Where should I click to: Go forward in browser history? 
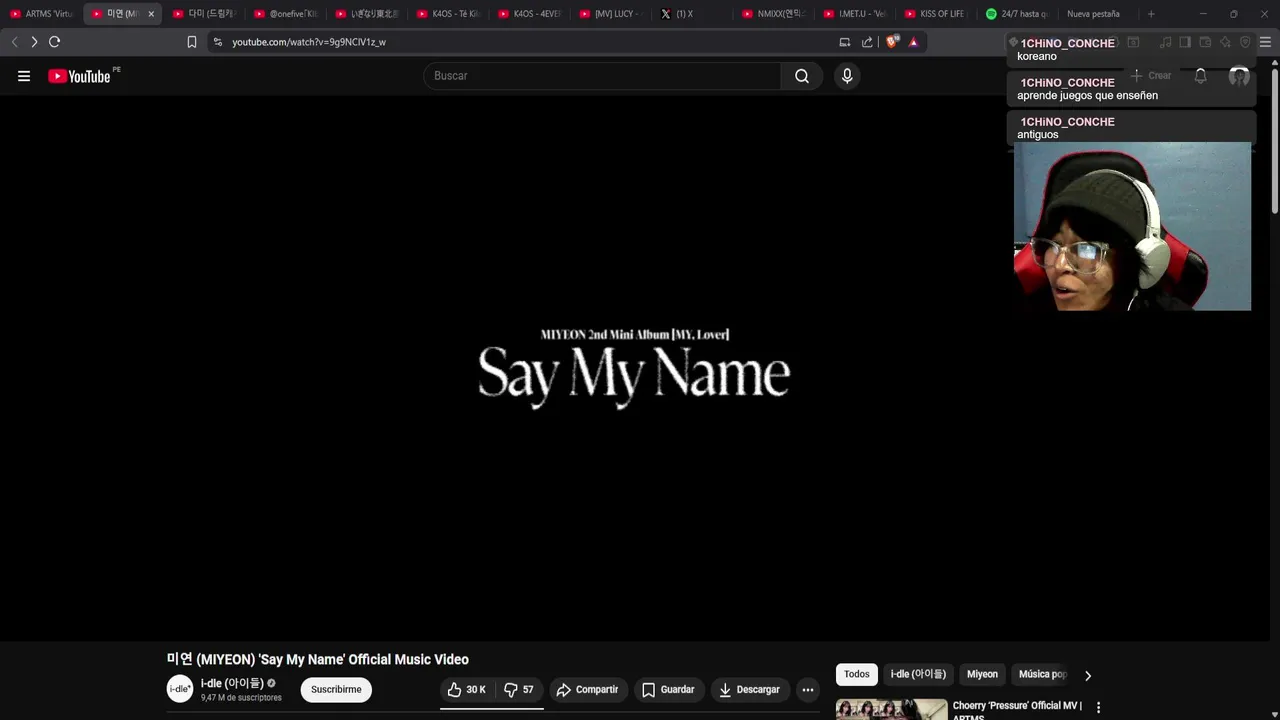(34, 42)
